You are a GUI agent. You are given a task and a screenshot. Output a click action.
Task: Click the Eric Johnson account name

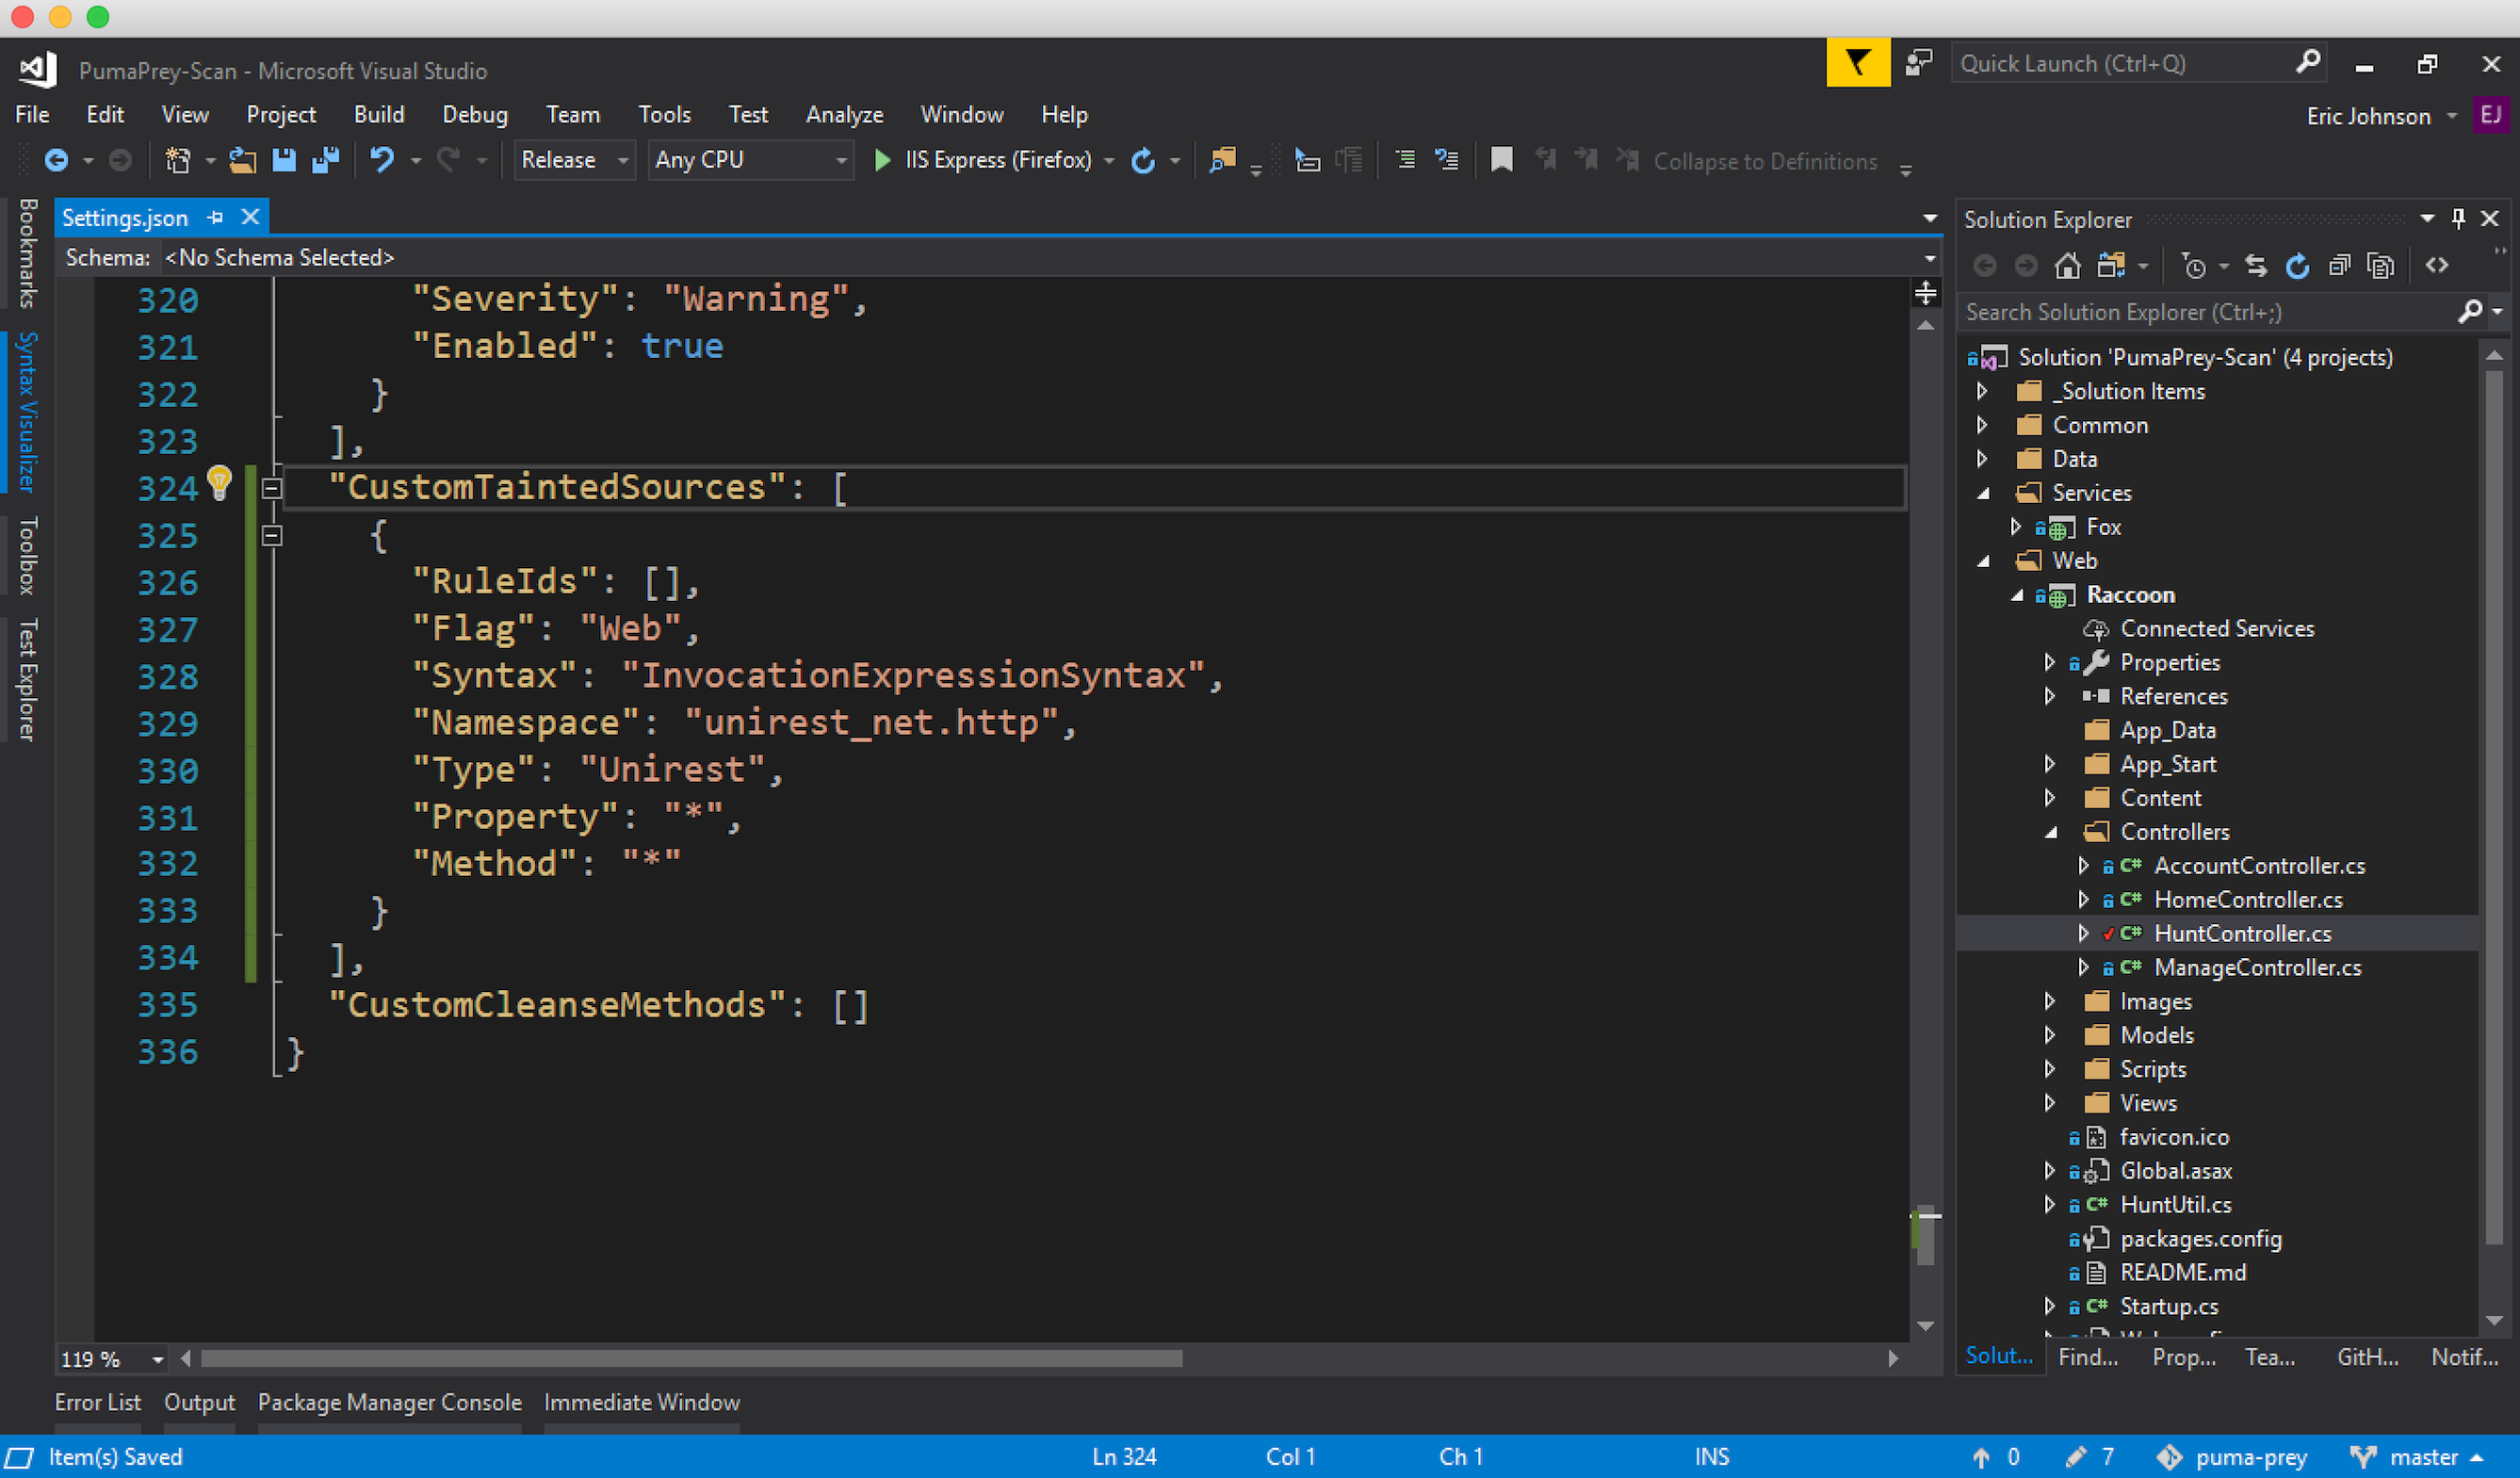pos(2368,116)
